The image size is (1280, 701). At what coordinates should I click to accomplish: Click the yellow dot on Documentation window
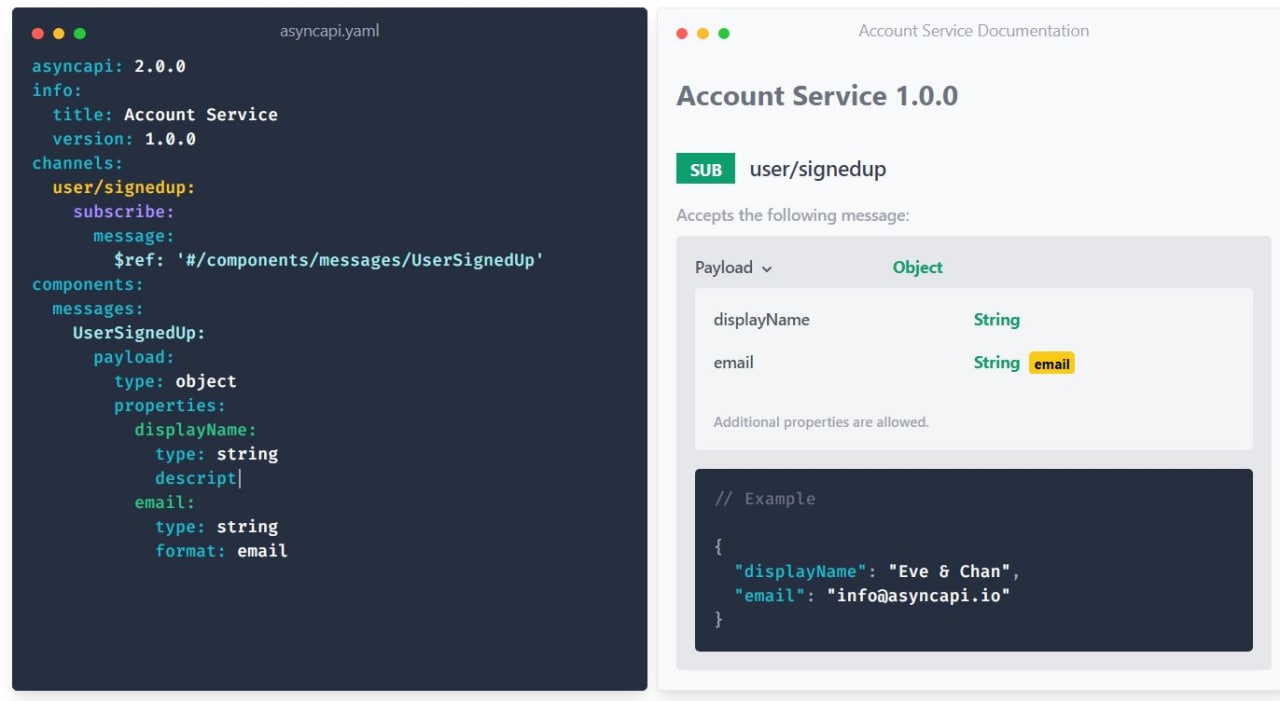[x=703, y=33]
